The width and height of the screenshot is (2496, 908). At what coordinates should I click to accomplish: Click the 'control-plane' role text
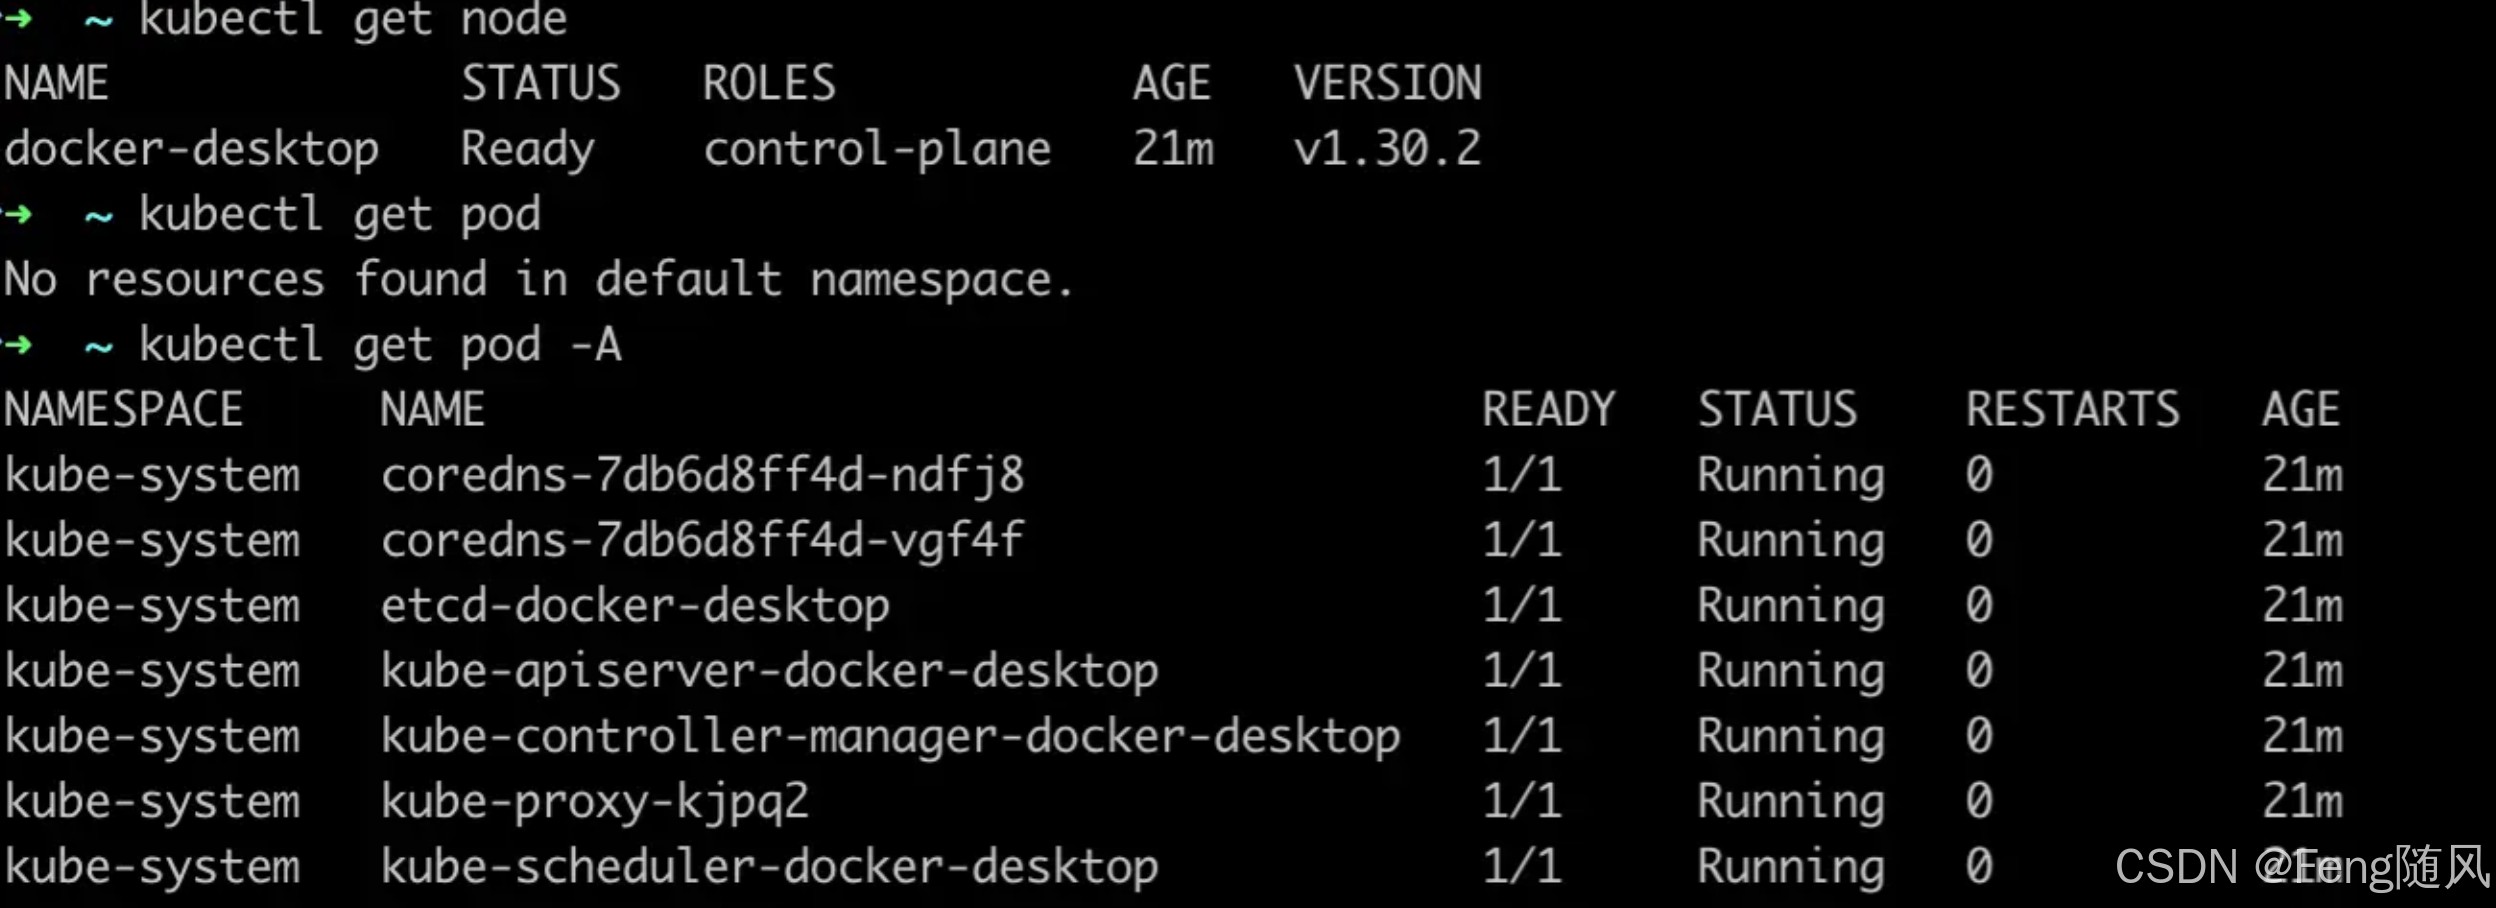pos(877,150)
